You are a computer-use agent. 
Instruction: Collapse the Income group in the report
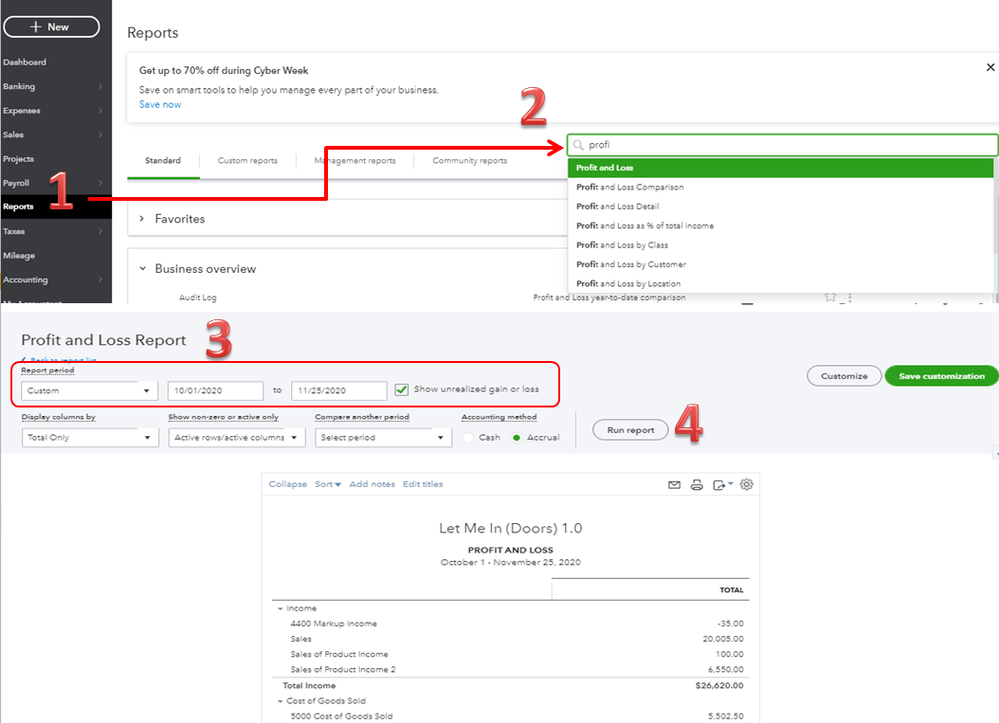click(280, 609)
